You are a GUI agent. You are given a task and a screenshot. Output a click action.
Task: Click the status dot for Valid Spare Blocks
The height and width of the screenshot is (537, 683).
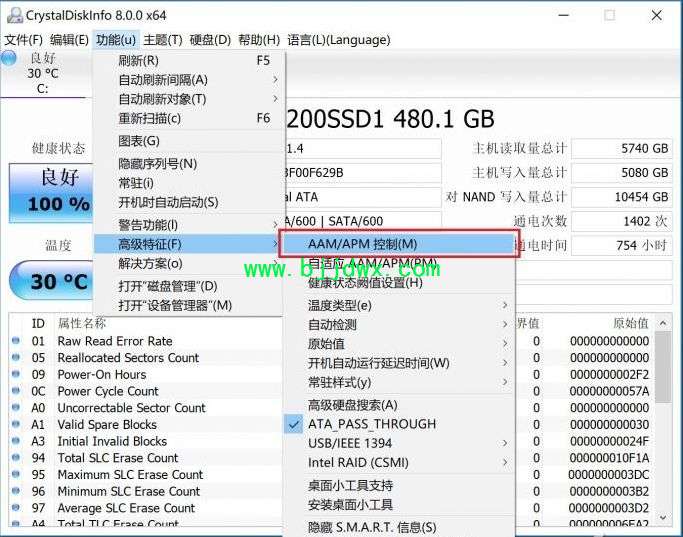tap(16, 424)
